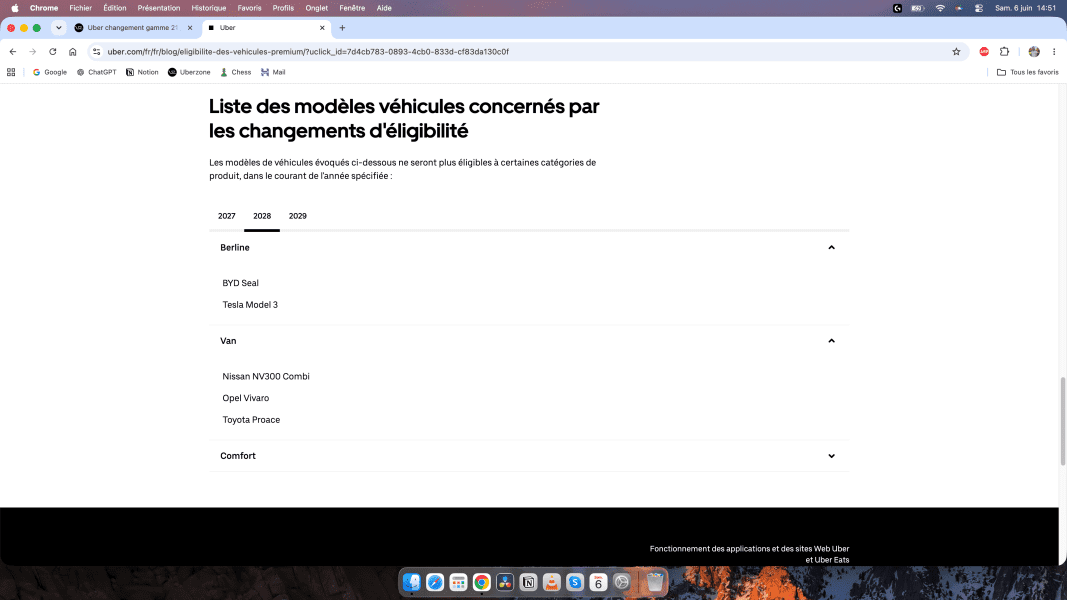Open the Tous les favoris folder
Image resolution: width=1067 pixels, height=600 pixels.
(x=1028, y=72)
